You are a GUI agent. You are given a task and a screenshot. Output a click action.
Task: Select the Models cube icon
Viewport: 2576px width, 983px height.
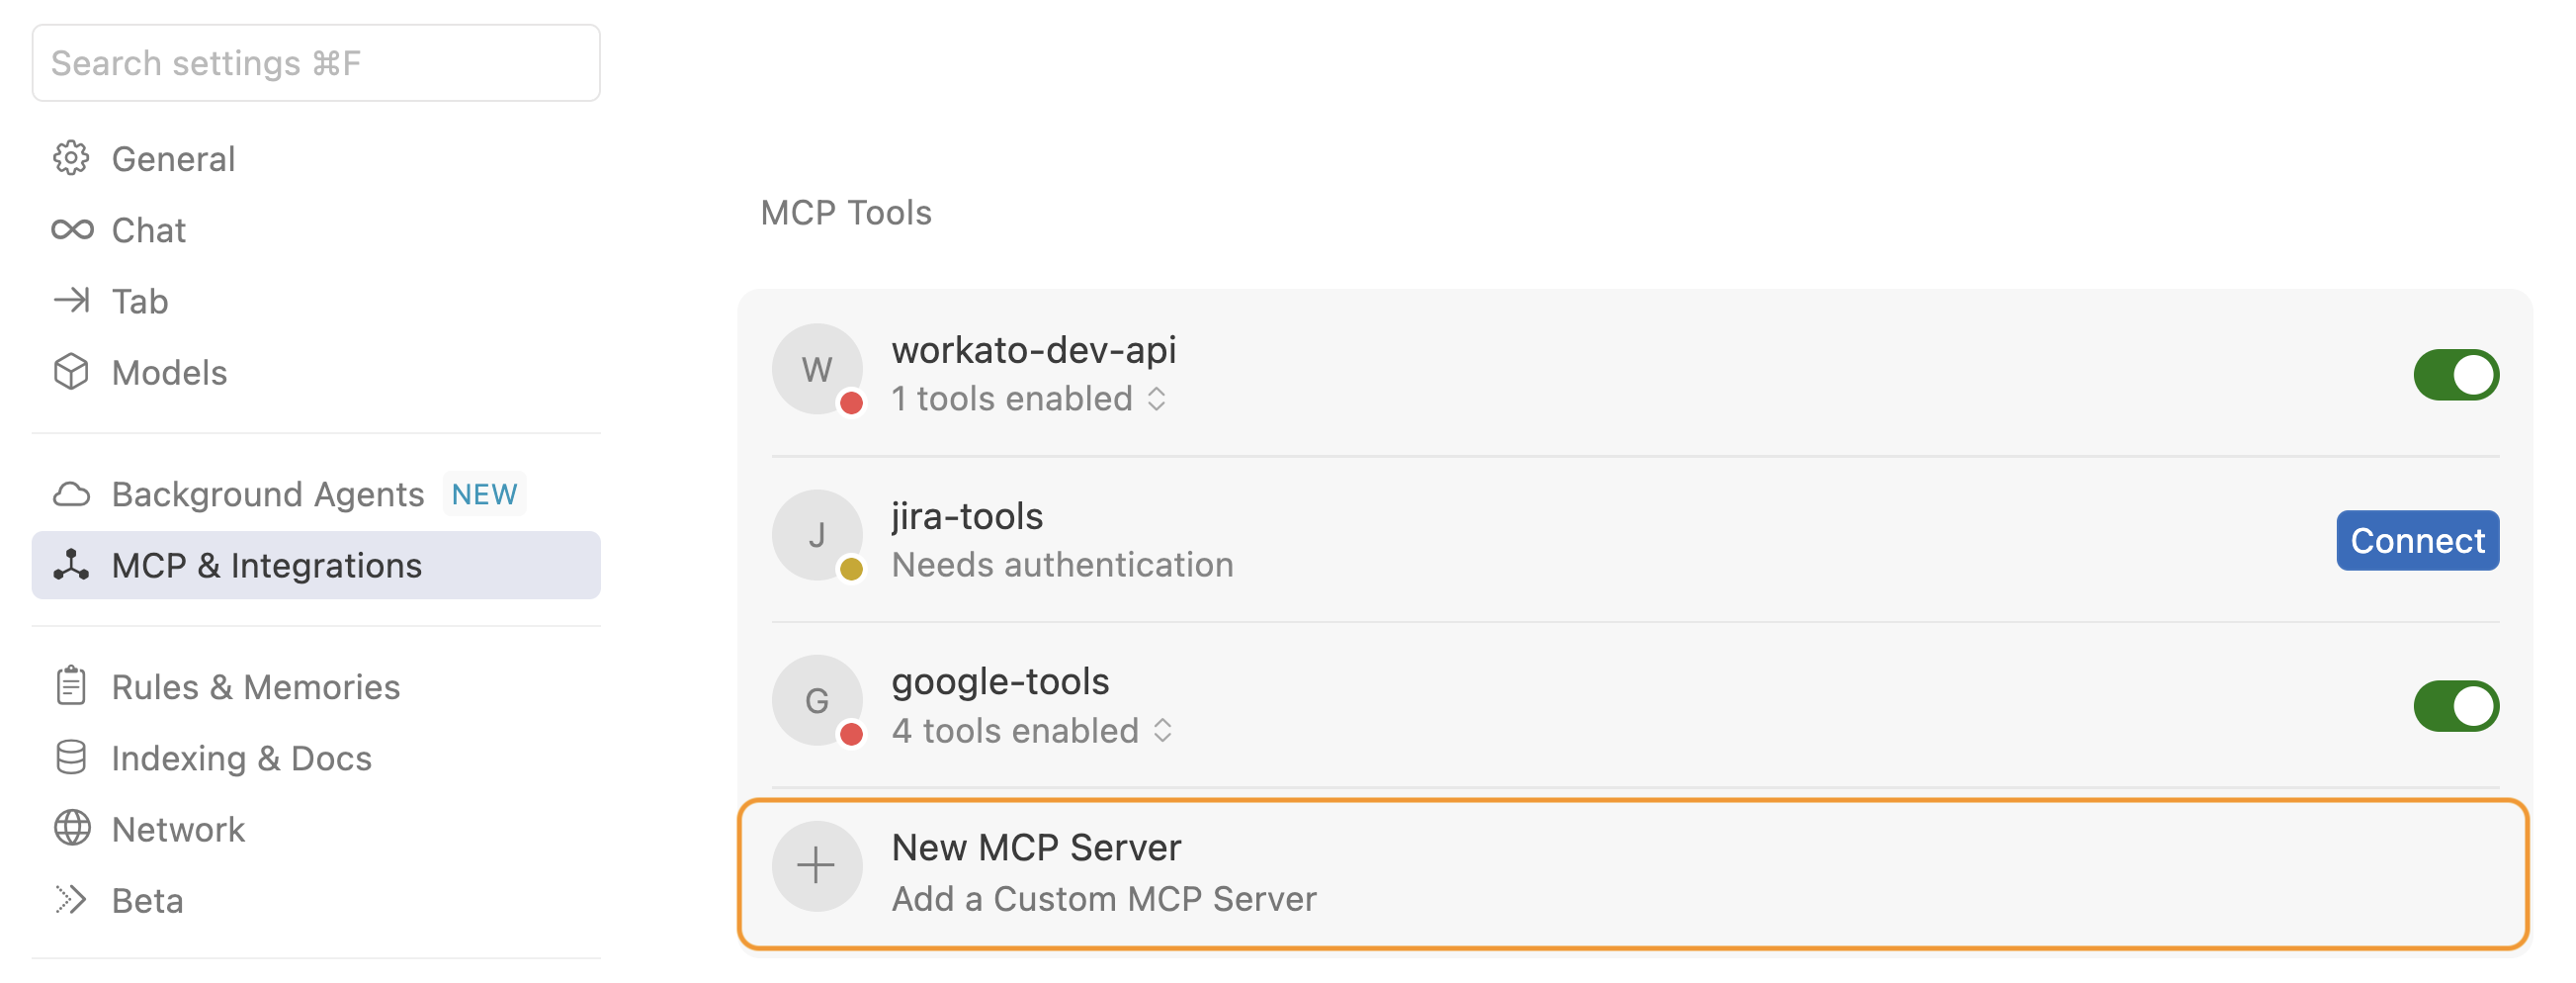point(71,372)
